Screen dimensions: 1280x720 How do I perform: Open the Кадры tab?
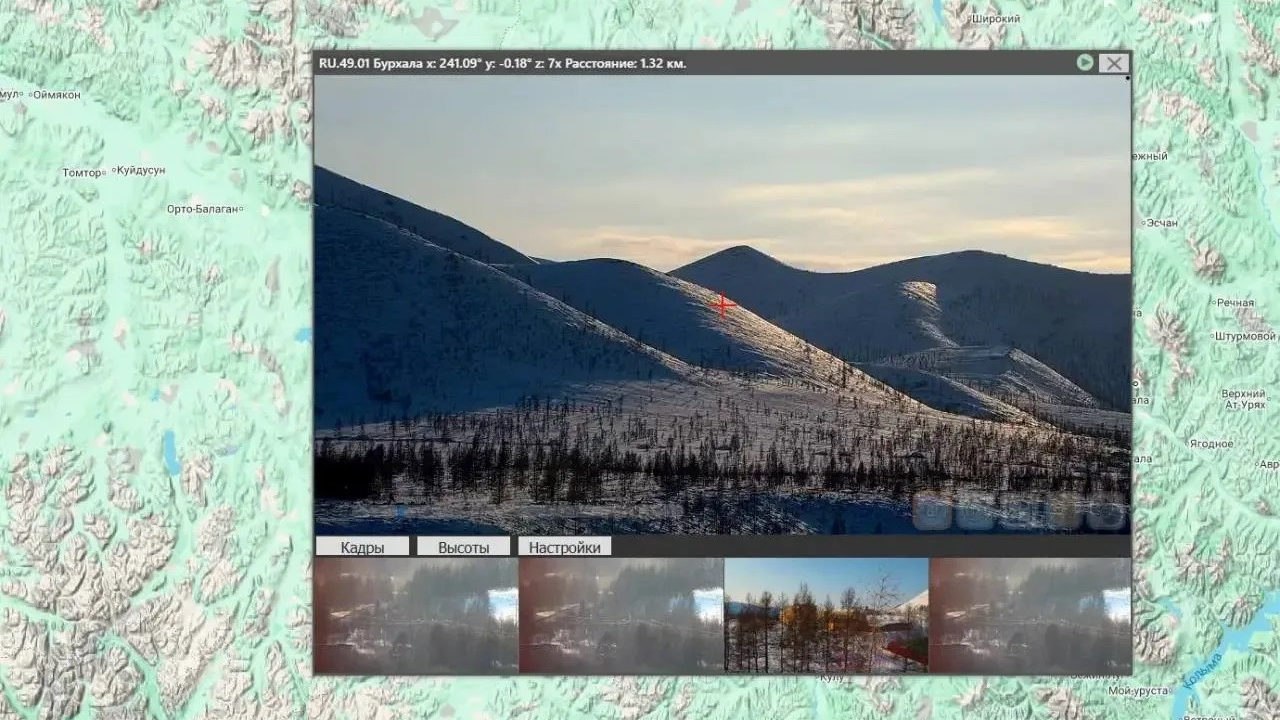pyautogui.click(x=362, y=547)
